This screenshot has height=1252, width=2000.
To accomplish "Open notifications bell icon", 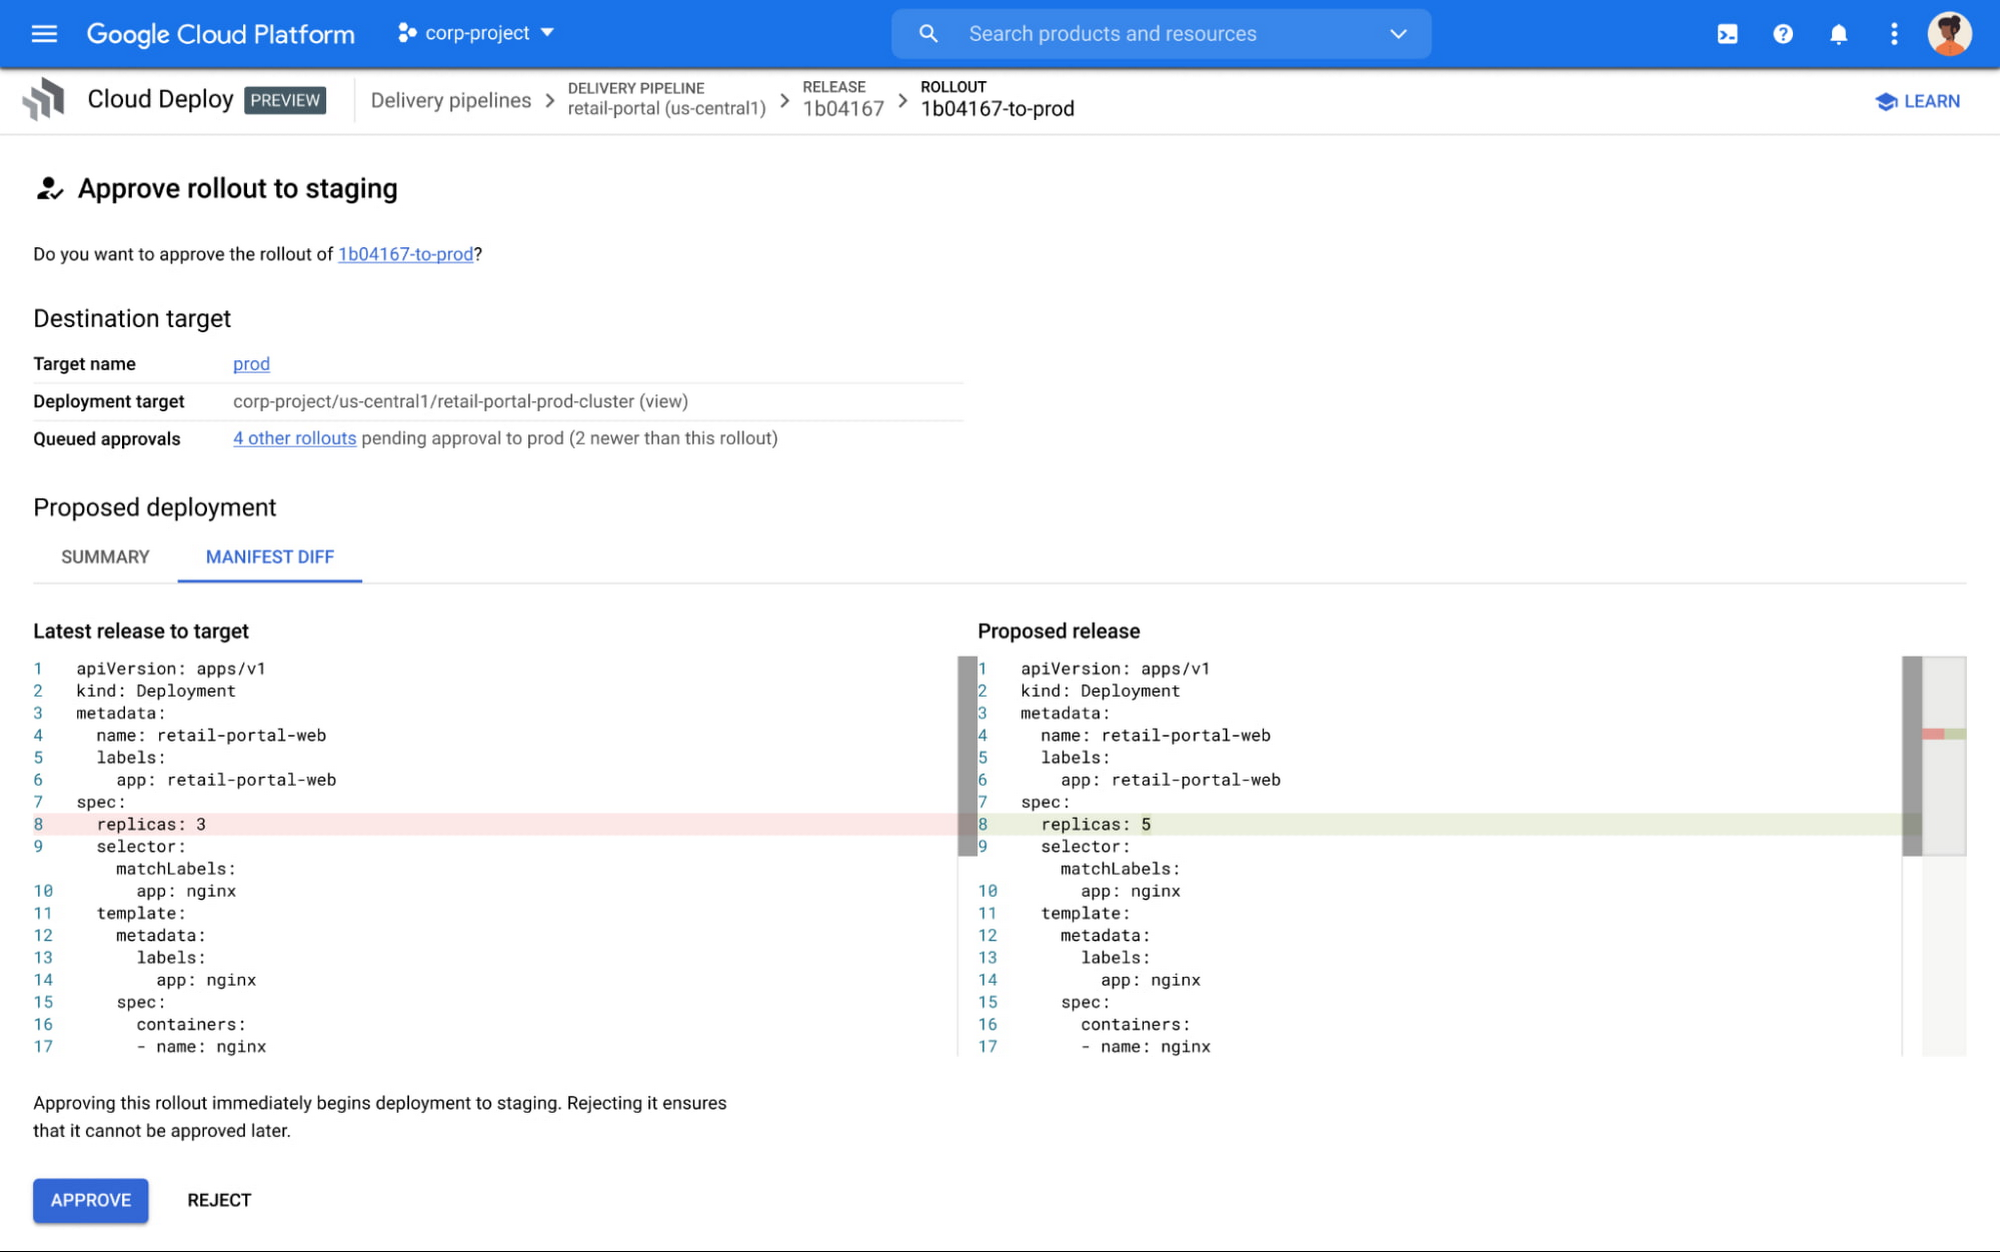I will pyautogui.click(x=1838, y=34).
